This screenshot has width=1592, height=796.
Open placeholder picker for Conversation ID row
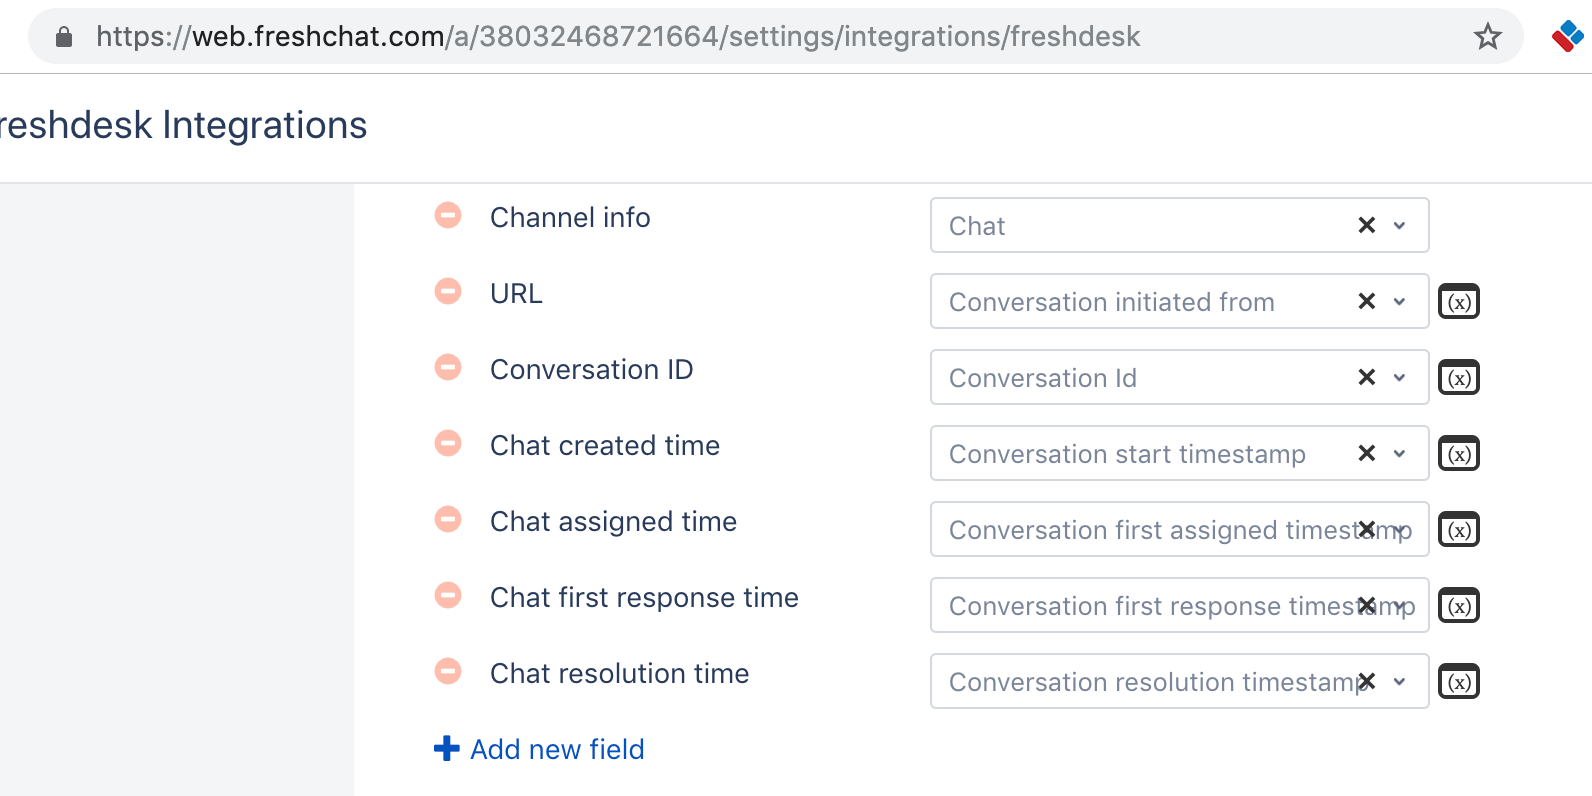tap(1459, 378)
